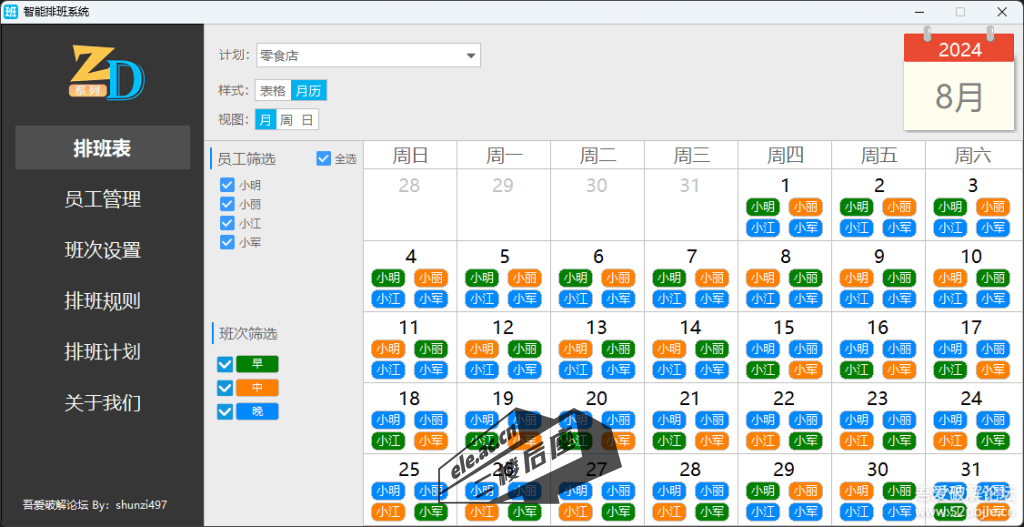This screenshot has height=527, width=1024.
Task: Click the blue 晚 shift color tag
Action: (x=257, y=411)
